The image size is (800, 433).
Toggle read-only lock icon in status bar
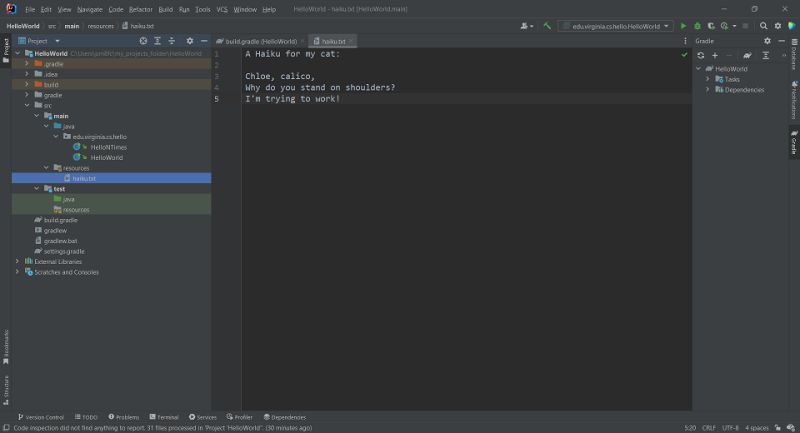778,428
